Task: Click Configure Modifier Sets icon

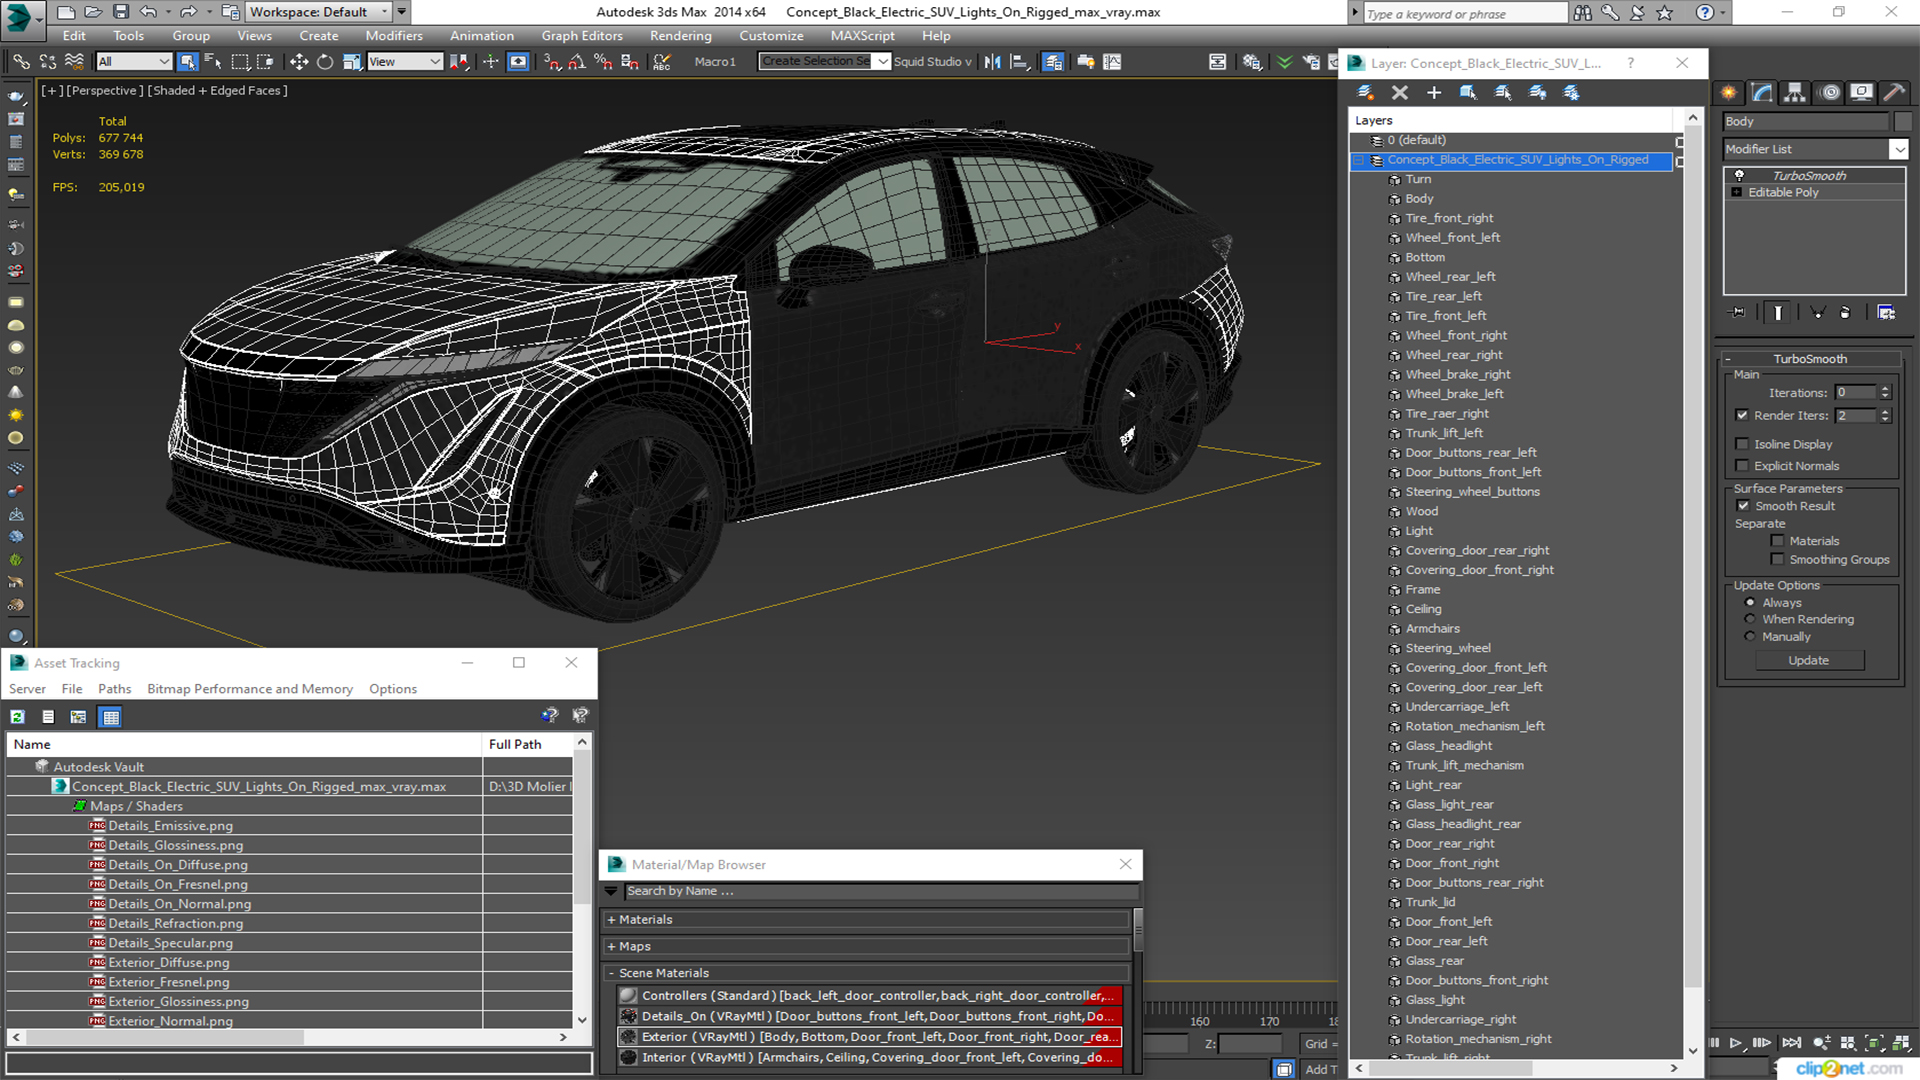Action: (1886, 313)
